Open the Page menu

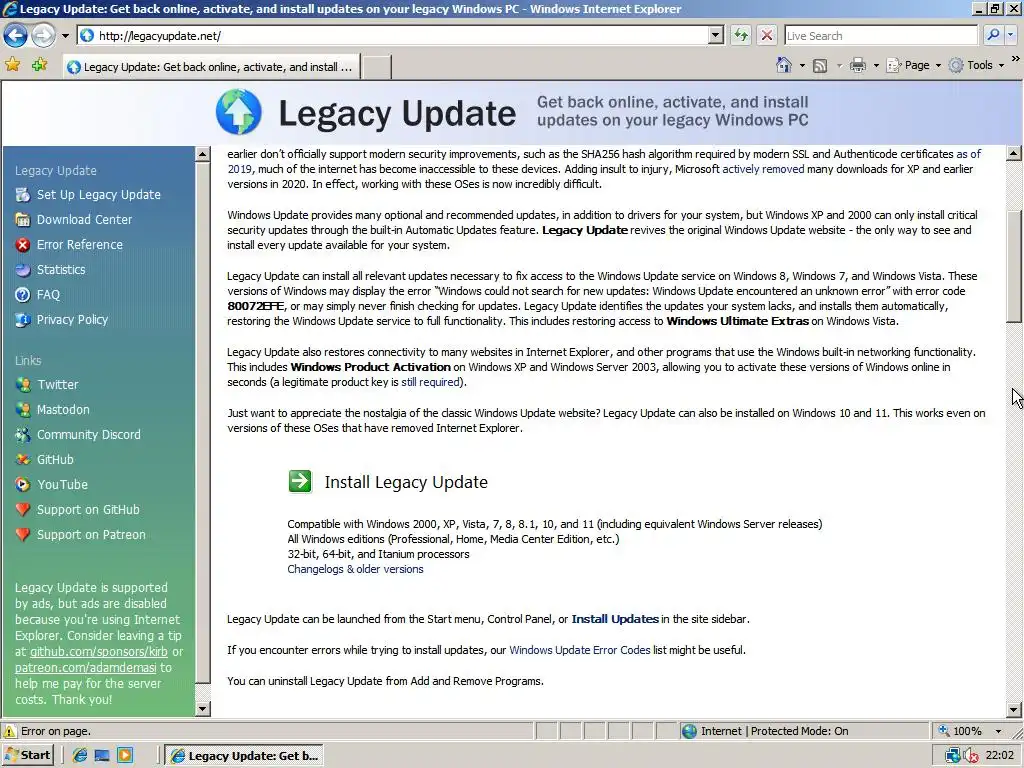tap(914, 65)
